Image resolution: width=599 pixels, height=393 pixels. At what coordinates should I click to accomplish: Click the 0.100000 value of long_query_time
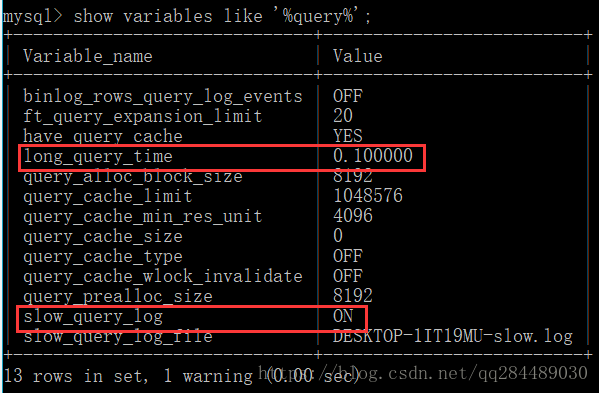373,156
